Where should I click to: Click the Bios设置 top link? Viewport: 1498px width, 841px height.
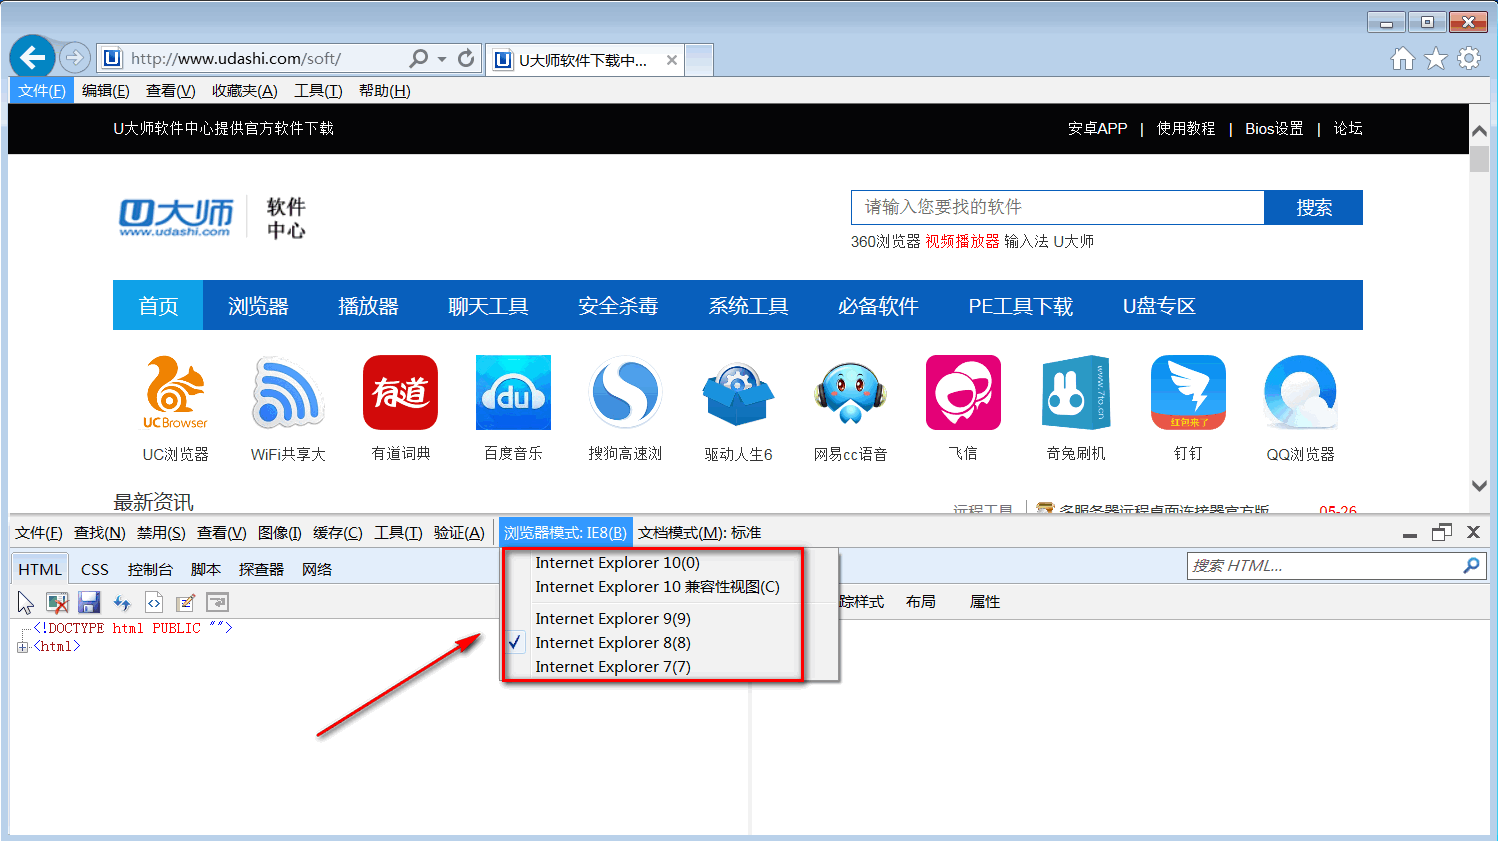1274,128
